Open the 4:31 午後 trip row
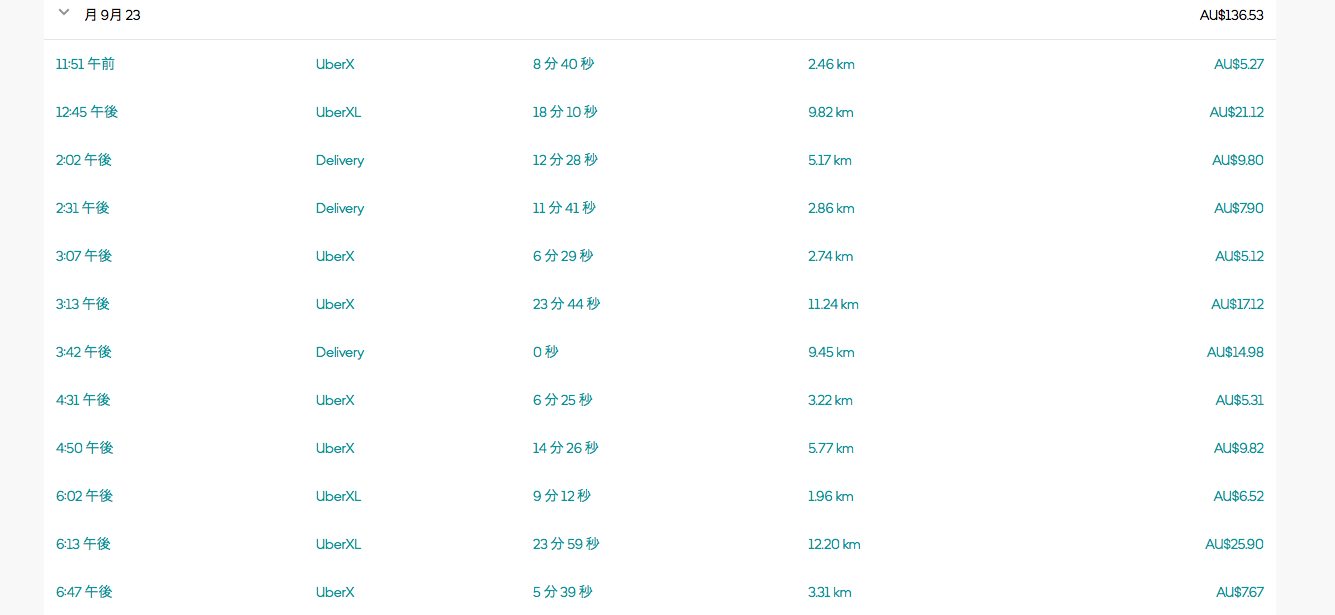 click(x=660, y=400)
